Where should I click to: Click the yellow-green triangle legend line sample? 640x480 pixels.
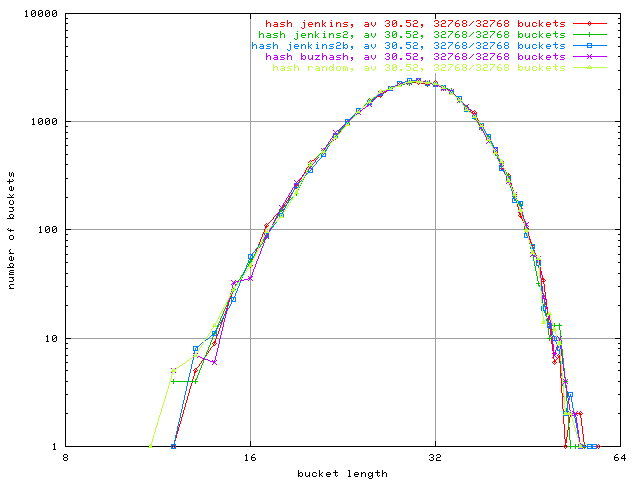point(589,68)
